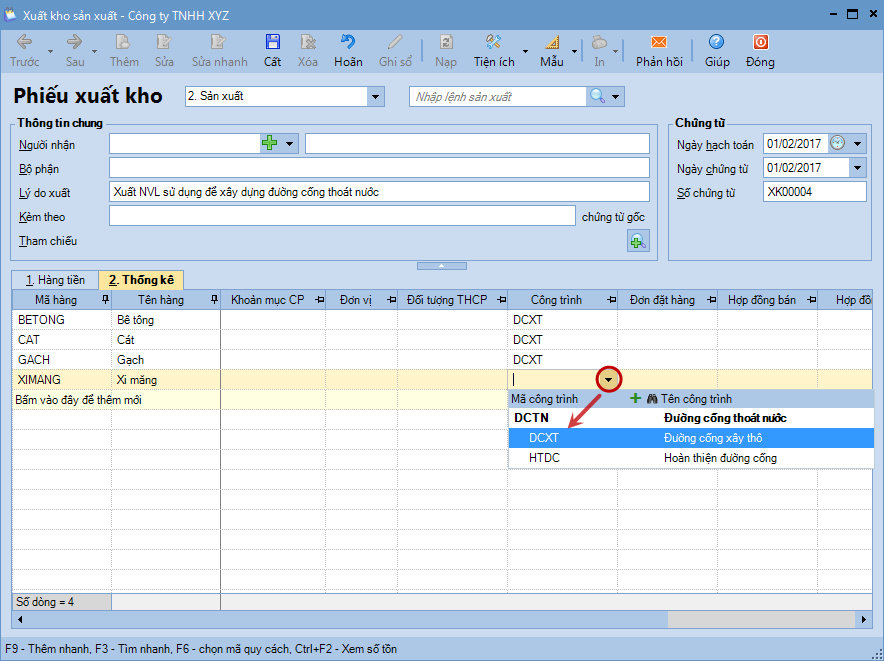884x661 pixels.
Task: Click the Mẫu template icon
Action: click(551, 43)
